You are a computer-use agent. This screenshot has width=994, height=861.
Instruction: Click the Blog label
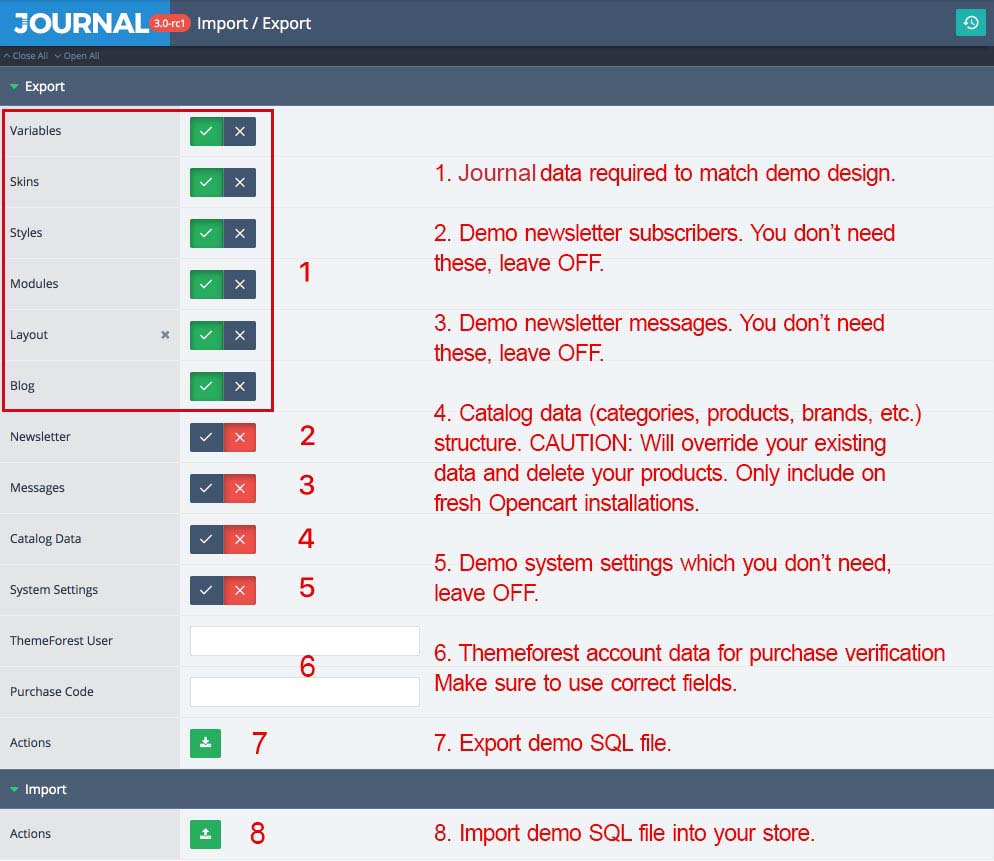(x=22, y=385)
